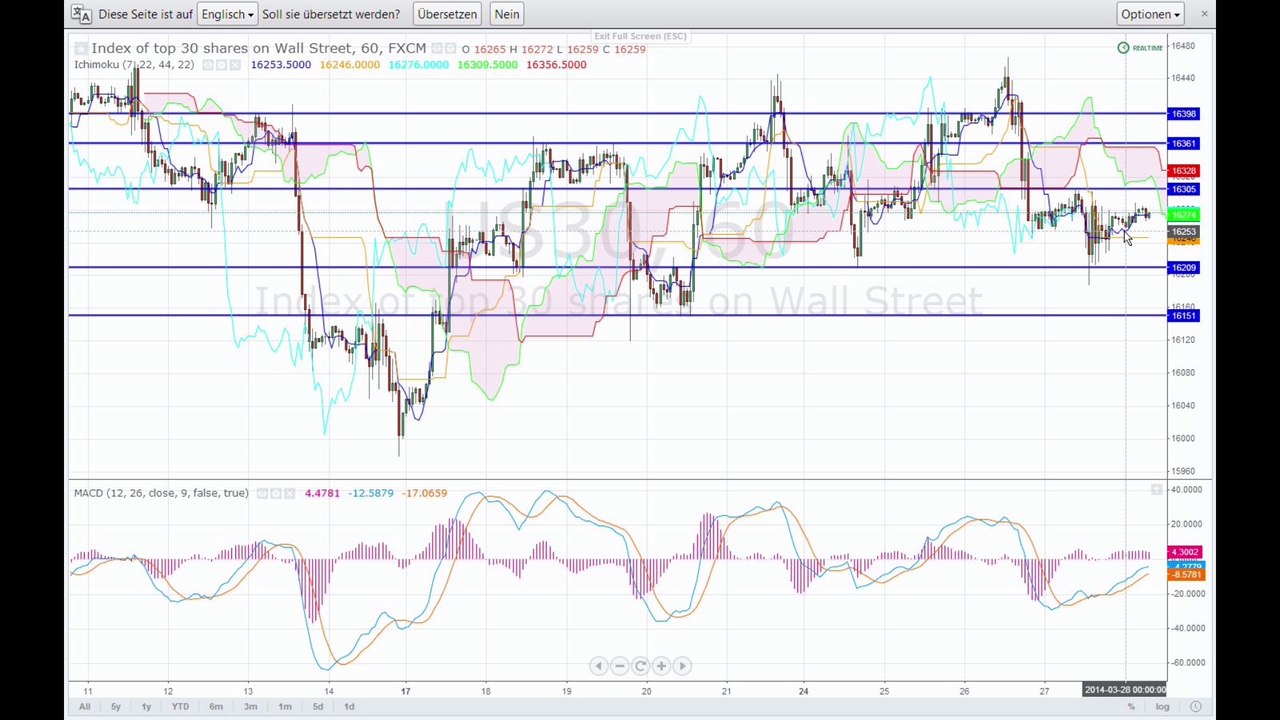Click the red 16328 price label
The image size is (1280, 720).
pyautogui.click(x=1183, y=172)
